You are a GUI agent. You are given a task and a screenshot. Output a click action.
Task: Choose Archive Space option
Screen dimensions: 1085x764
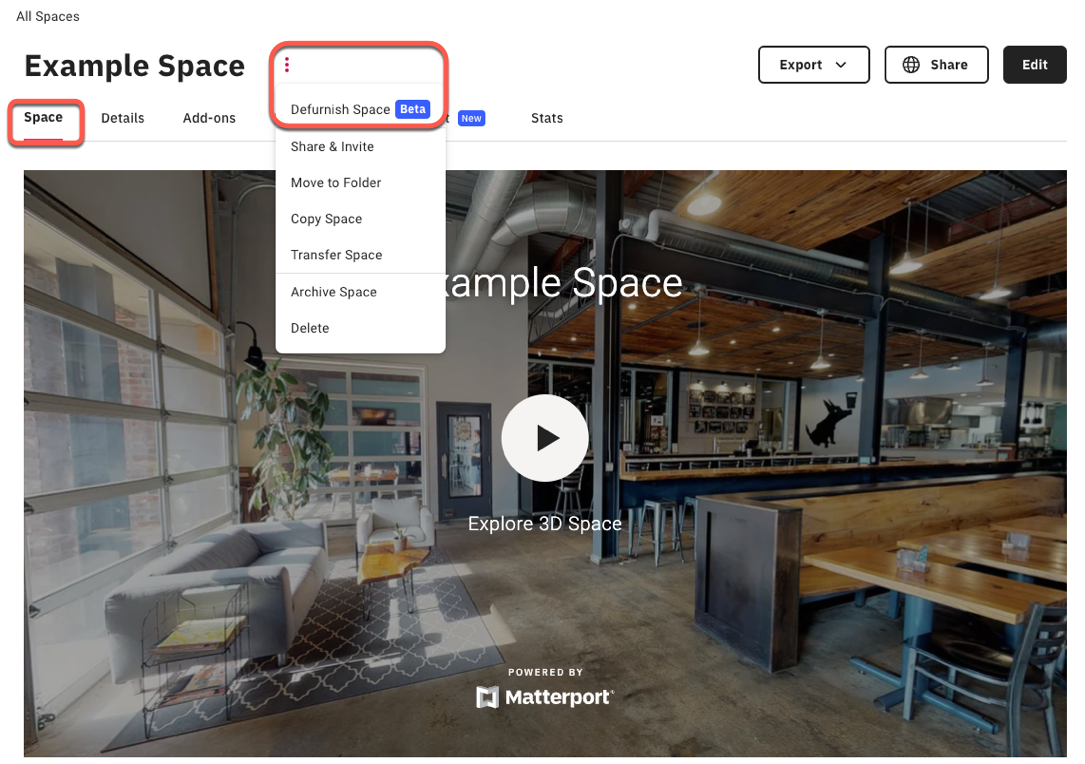360,292
